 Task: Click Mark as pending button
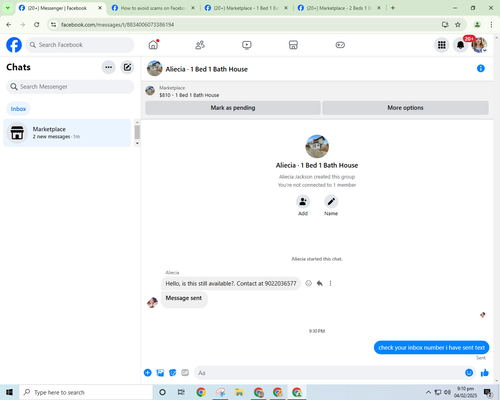pos(233,108)
